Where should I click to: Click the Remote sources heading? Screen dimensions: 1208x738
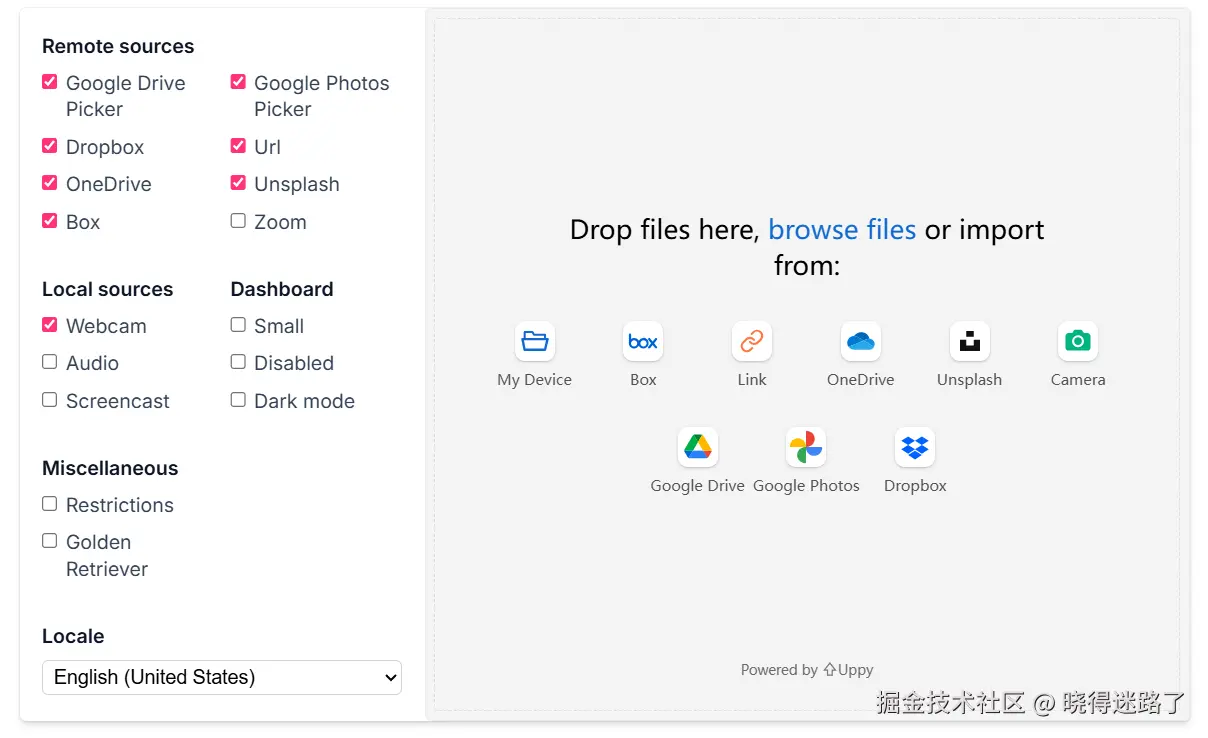tap(118, 46)
